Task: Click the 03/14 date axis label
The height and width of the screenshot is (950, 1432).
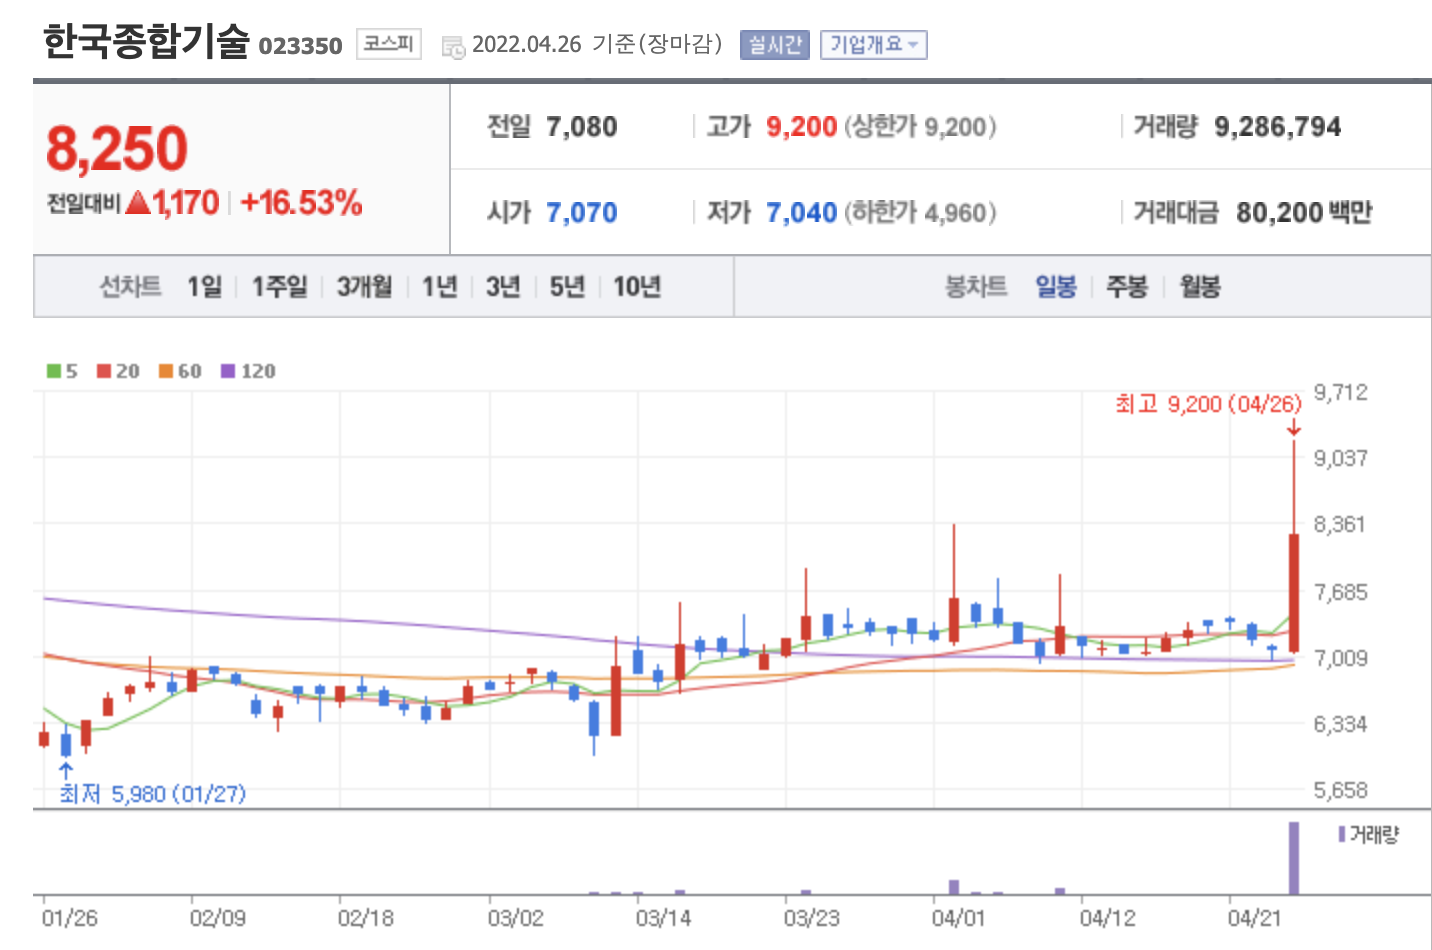Action: (663, 918)
